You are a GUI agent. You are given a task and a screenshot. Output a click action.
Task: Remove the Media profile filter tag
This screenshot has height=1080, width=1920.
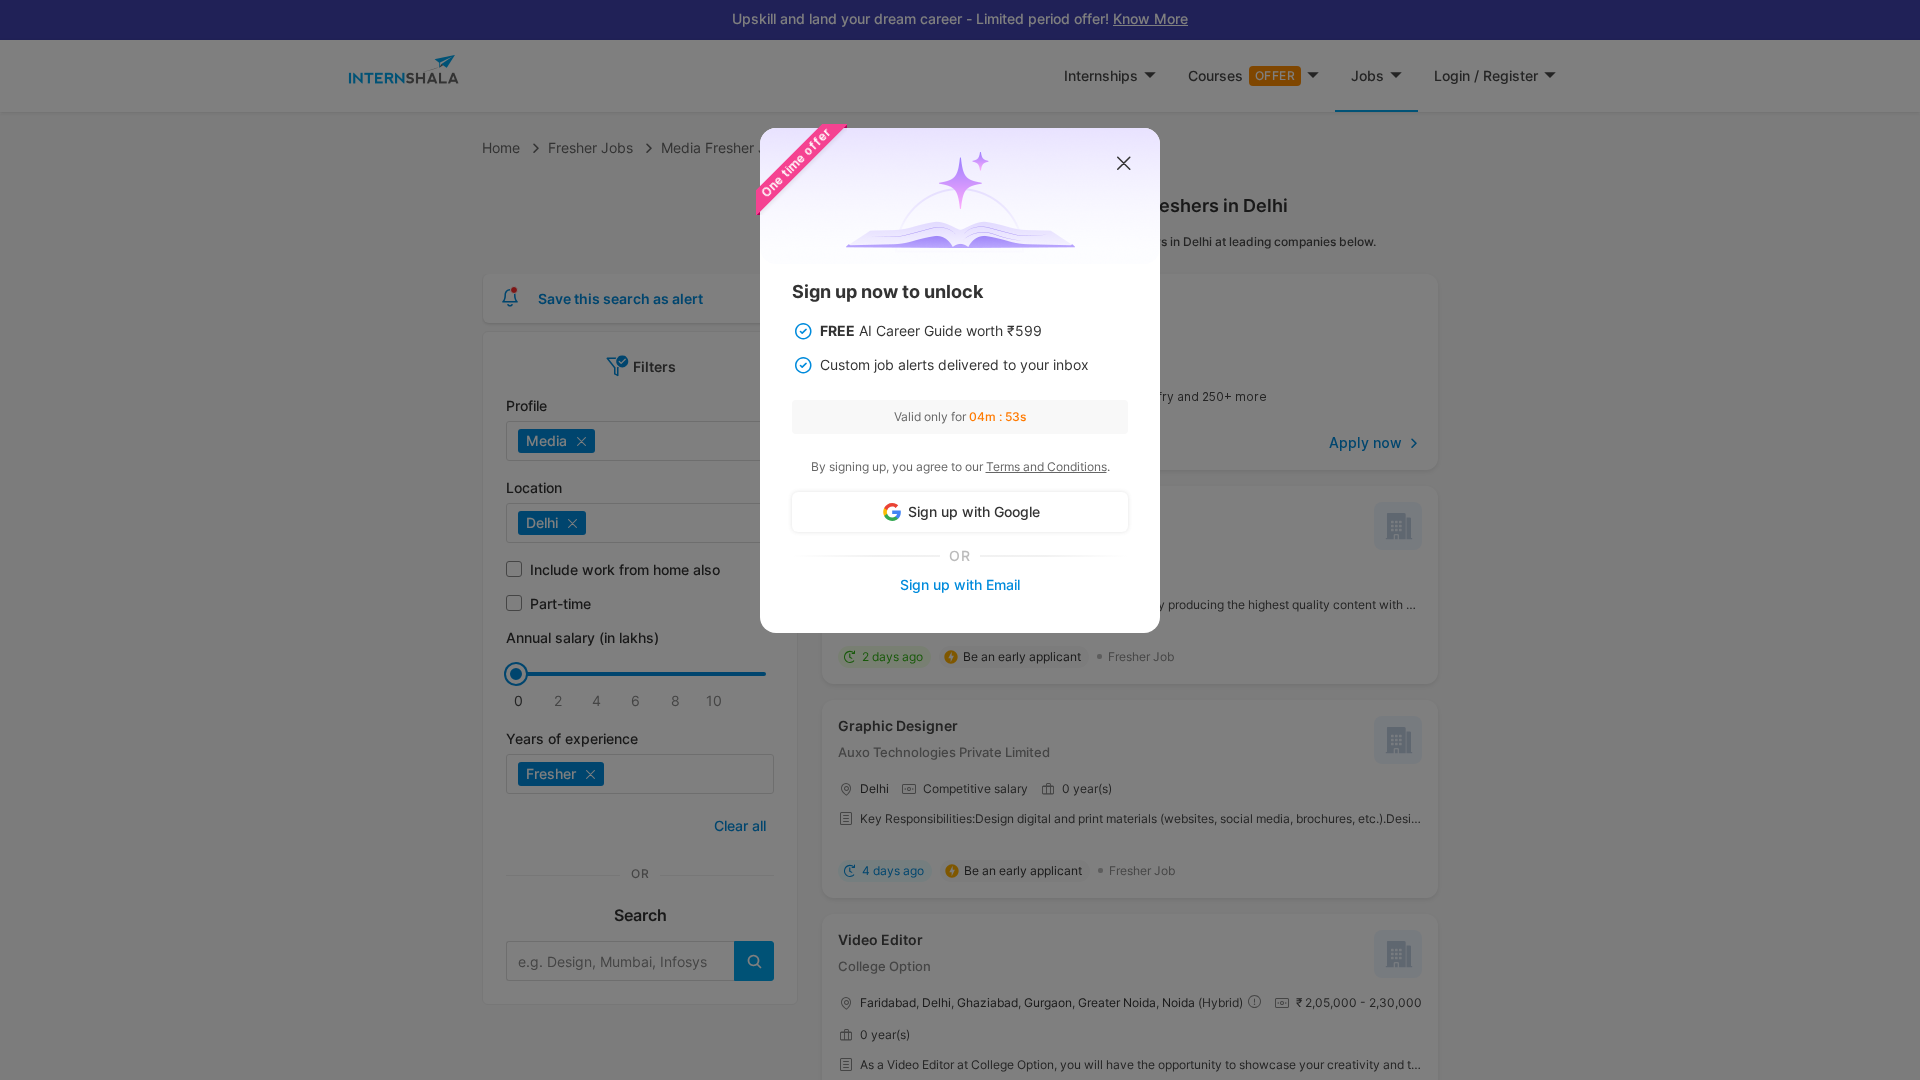[581, 441]
